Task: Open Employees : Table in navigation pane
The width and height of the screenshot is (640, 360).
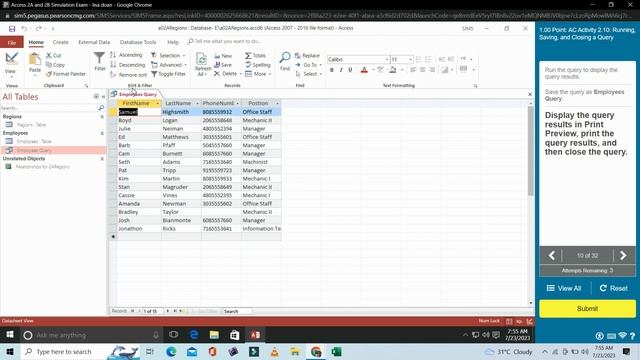Action: click(34, 141)
